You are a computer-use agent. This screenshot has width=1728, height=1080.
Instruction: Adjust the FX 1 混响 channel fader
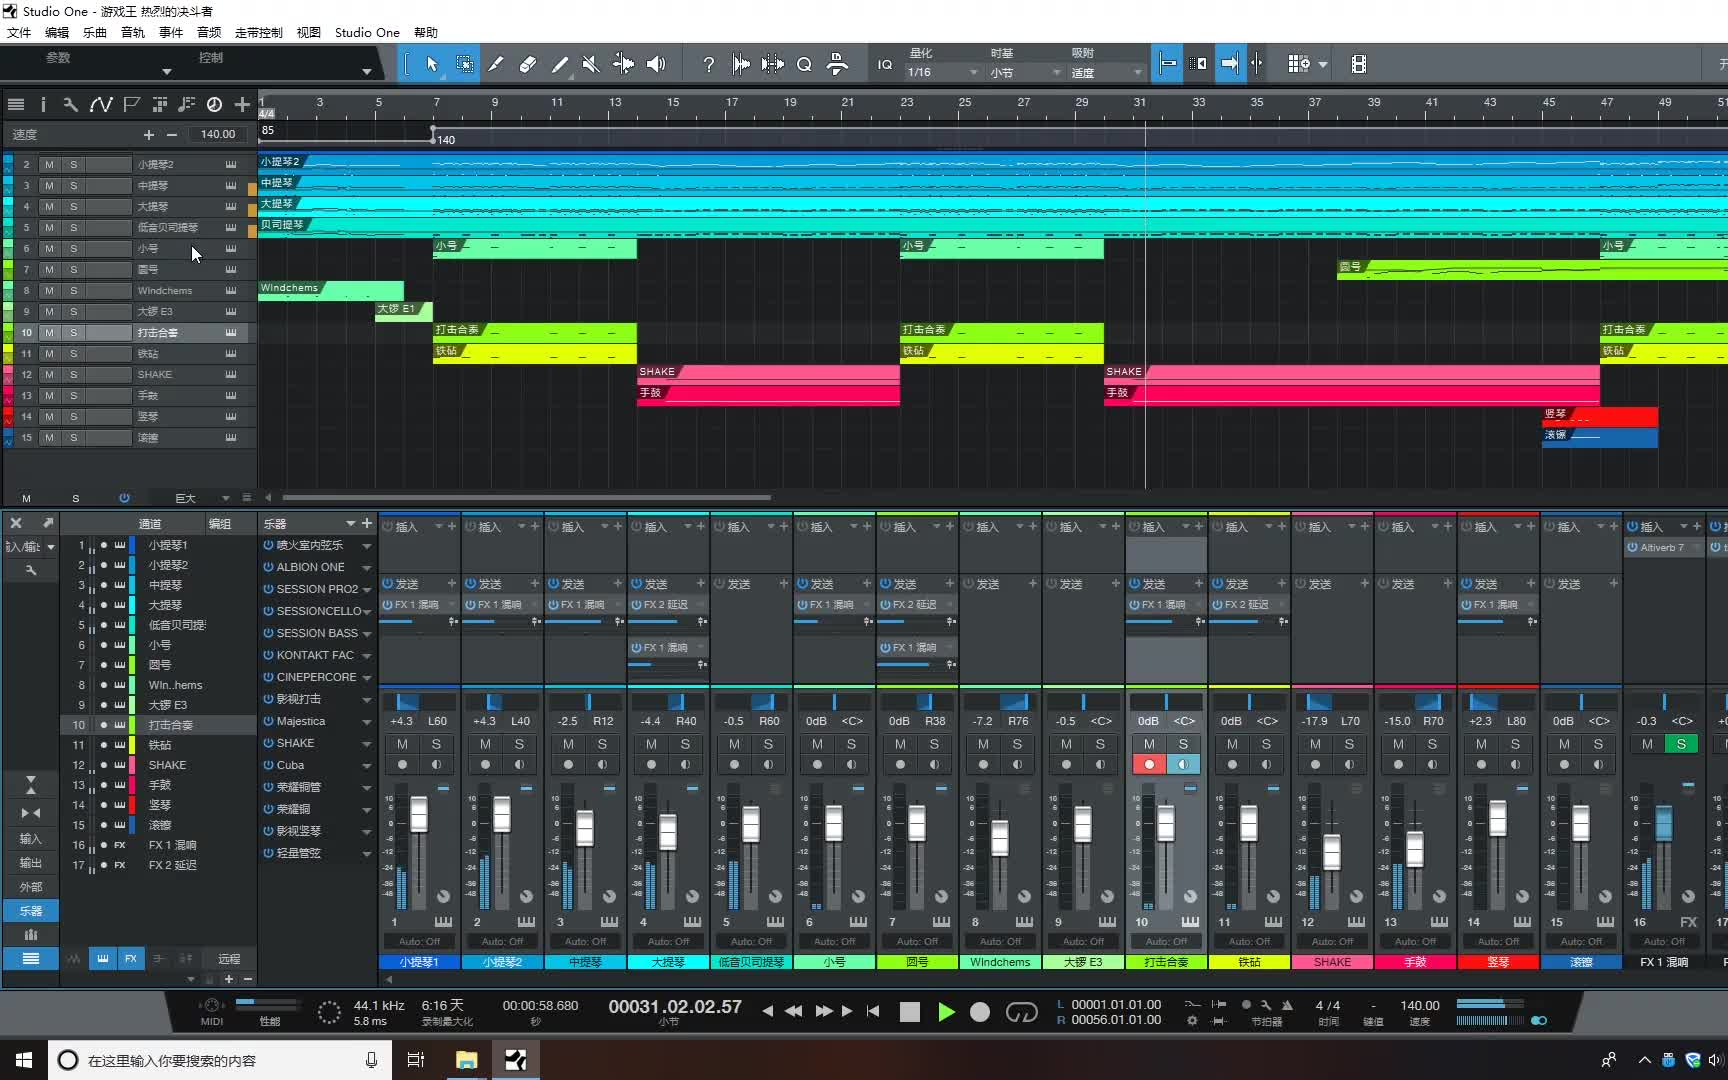1663,823
